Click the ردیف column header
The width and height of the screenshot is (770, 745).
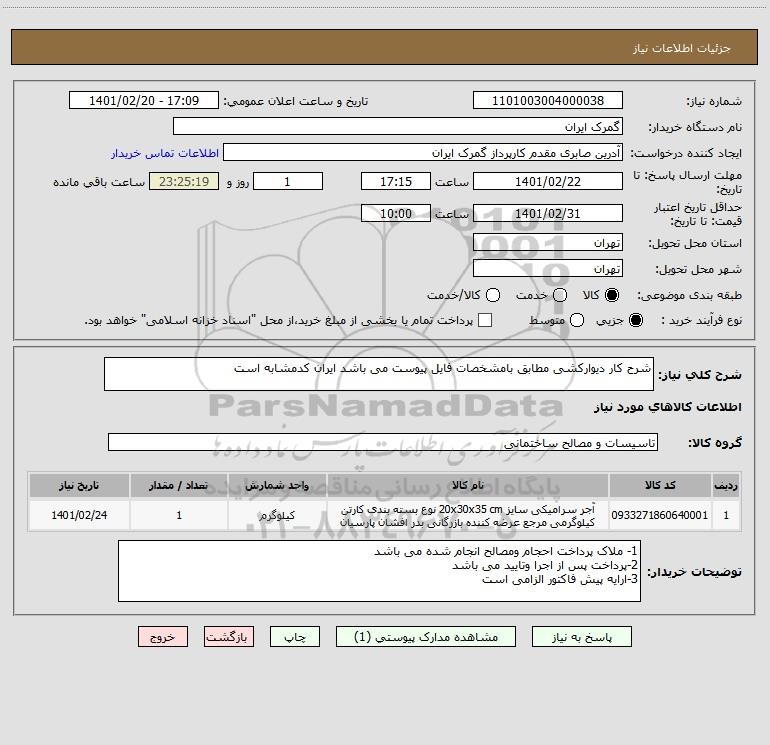tap(726, 485)
